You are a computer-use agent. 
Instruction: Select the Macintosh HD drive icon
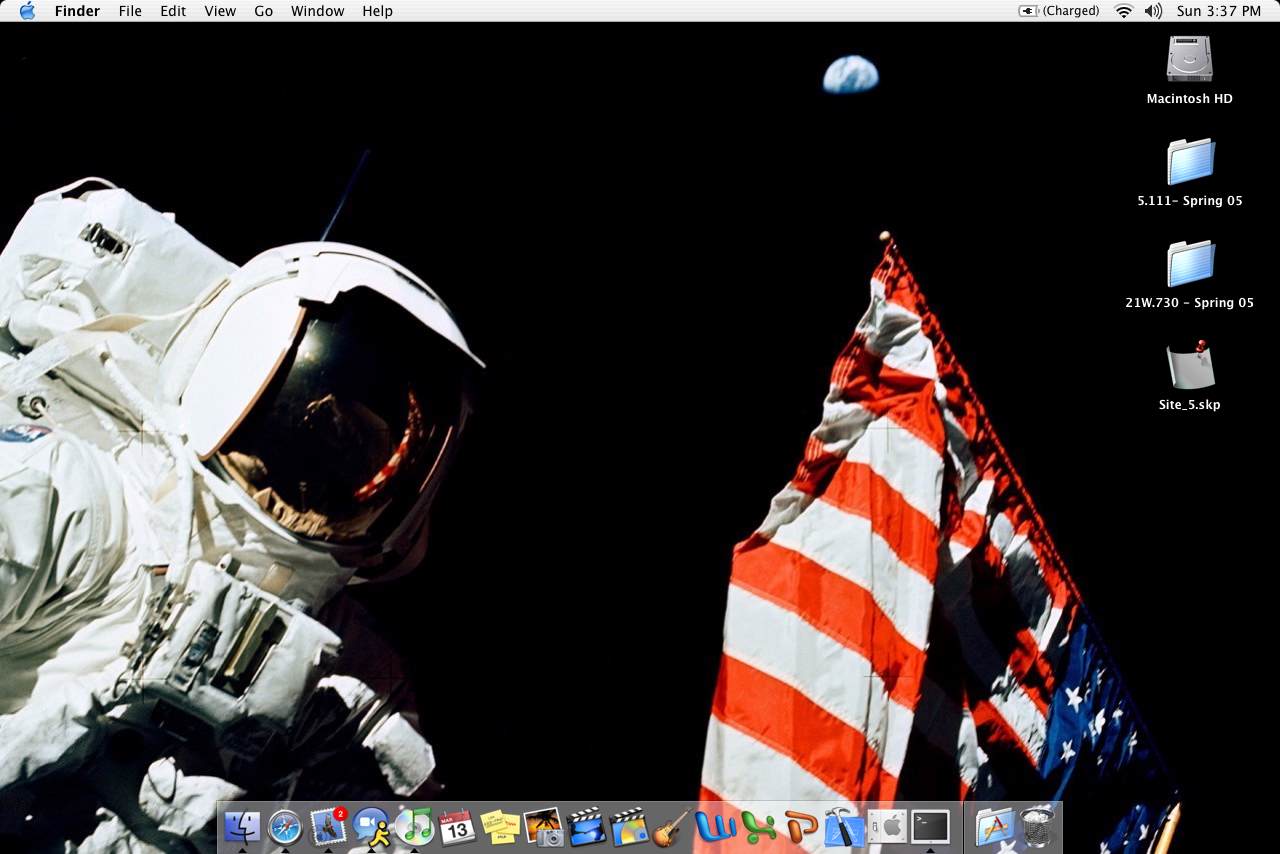pos(1189,60)
